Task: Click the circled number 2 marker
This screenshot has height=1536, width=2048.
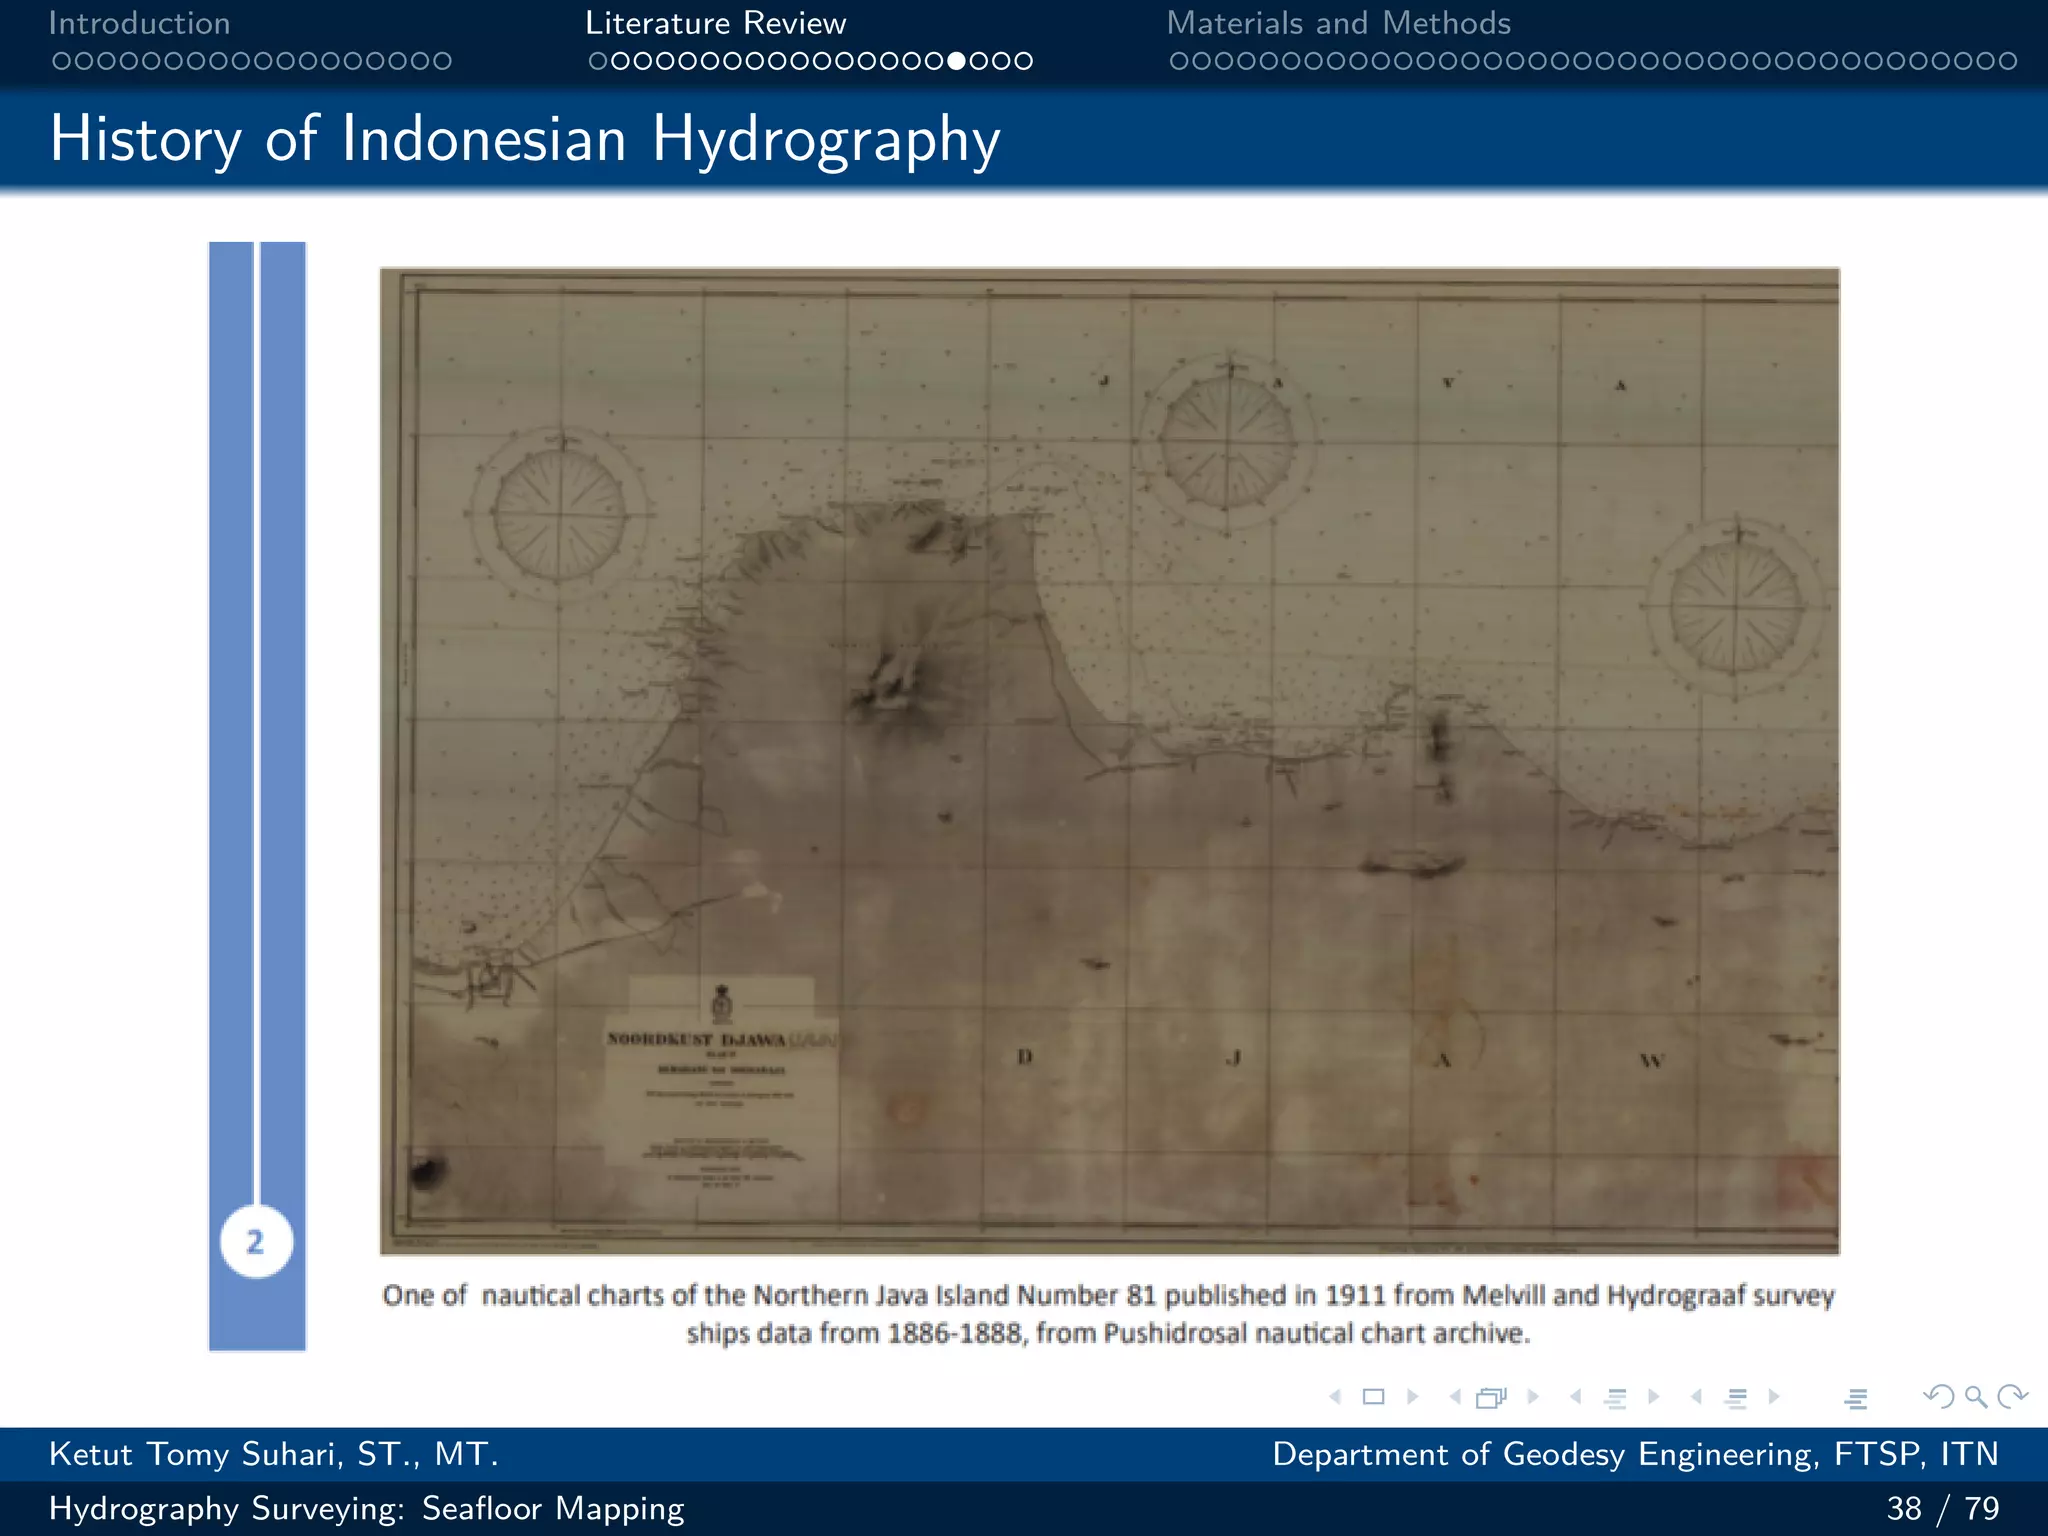Action: tap(256, 1242)
